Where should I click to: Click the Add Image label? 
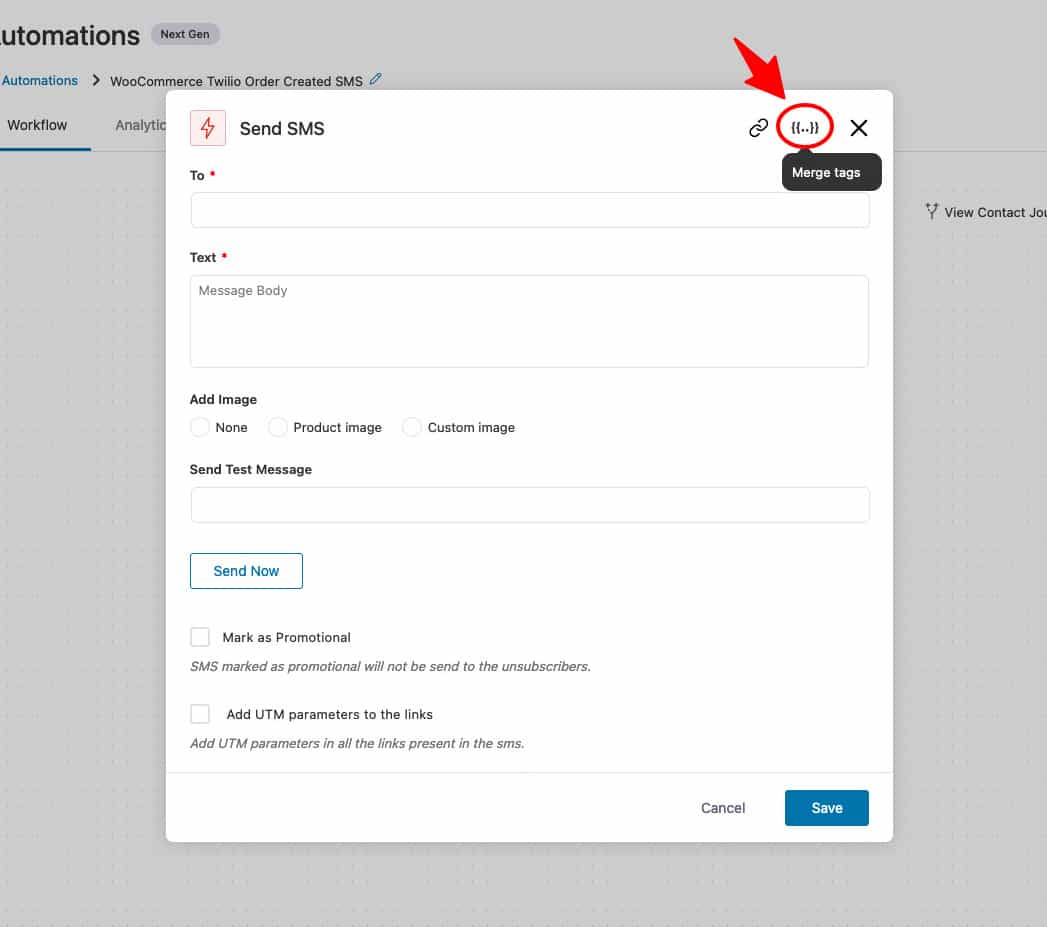(x=223, y=399)
